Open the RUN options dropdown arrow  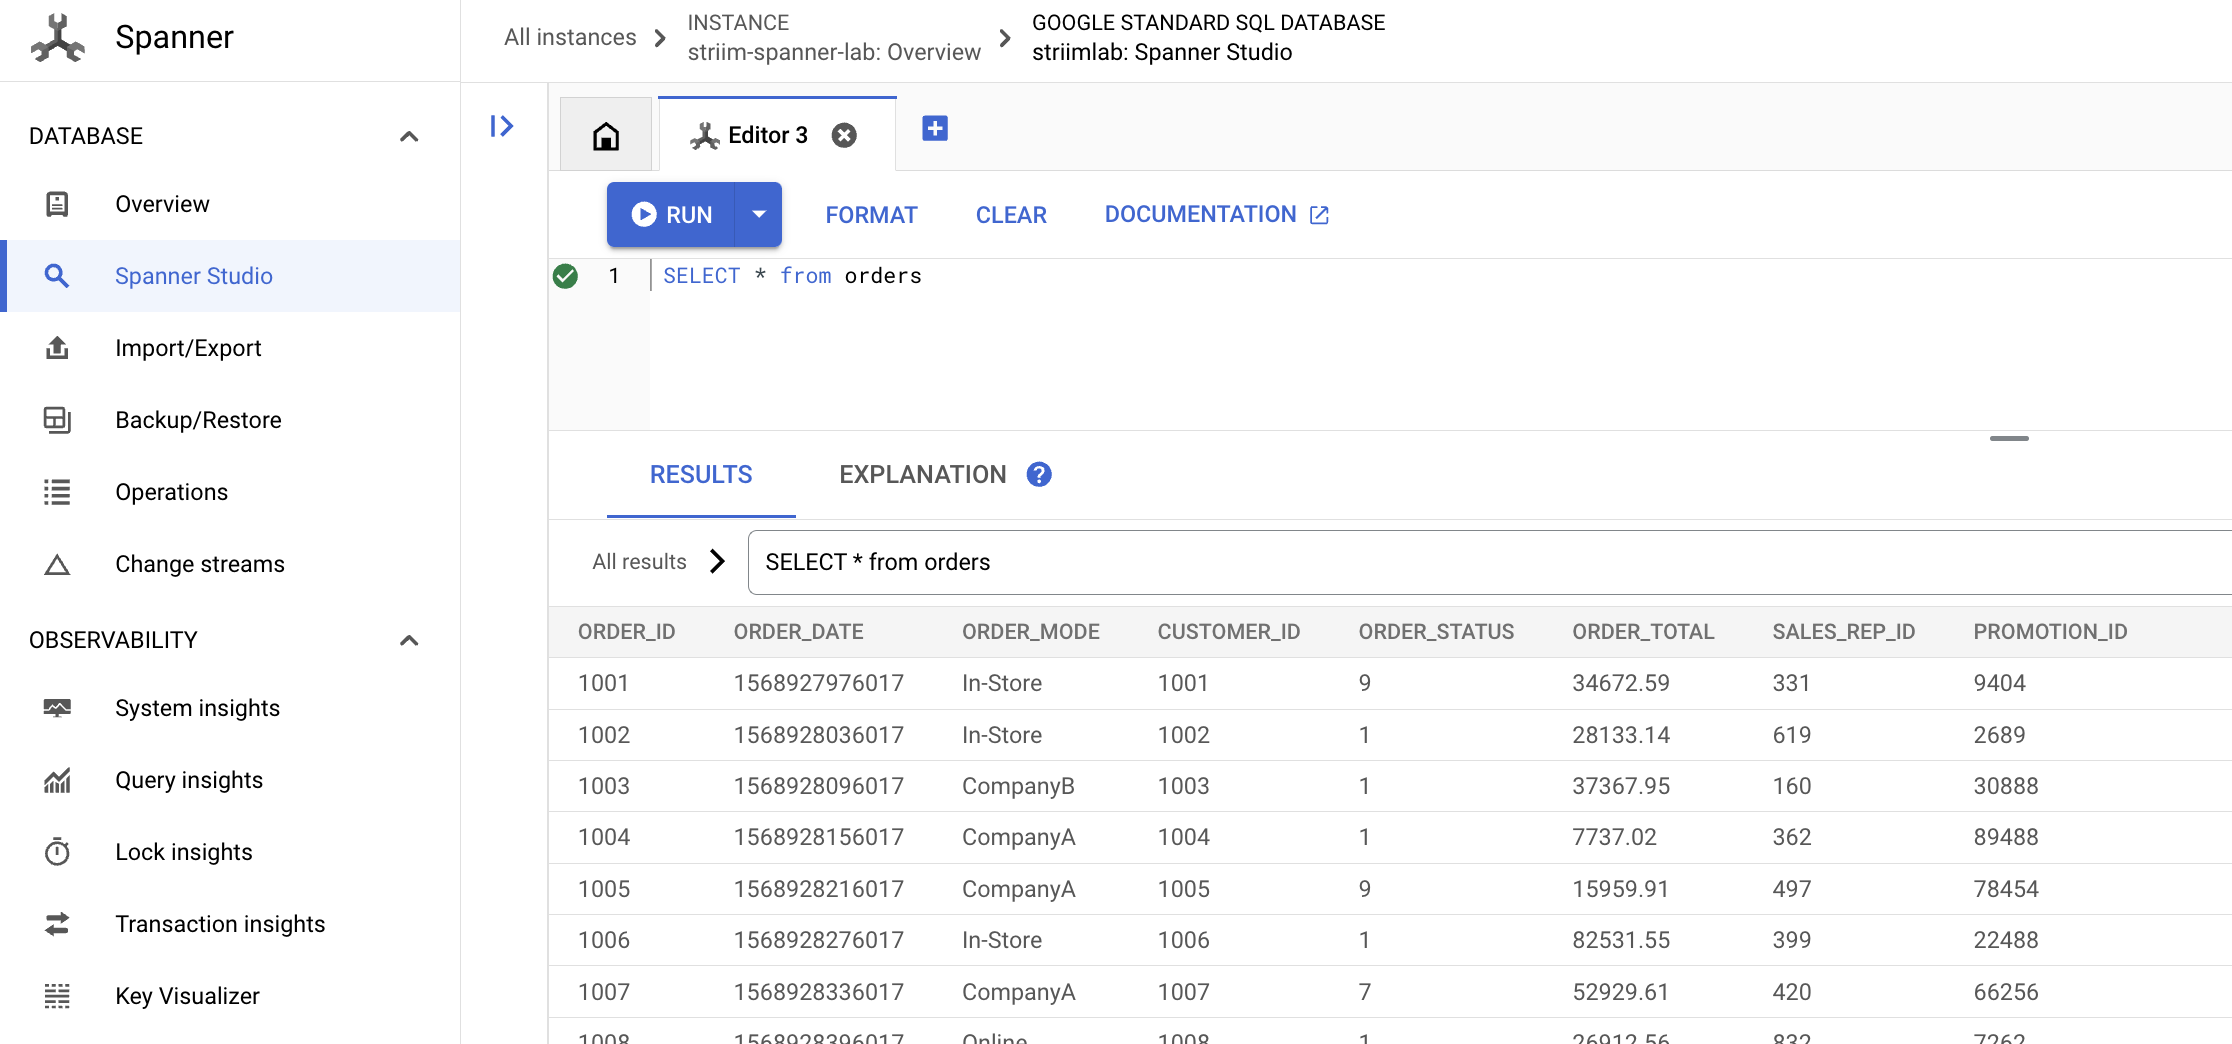tap(759, 214)
